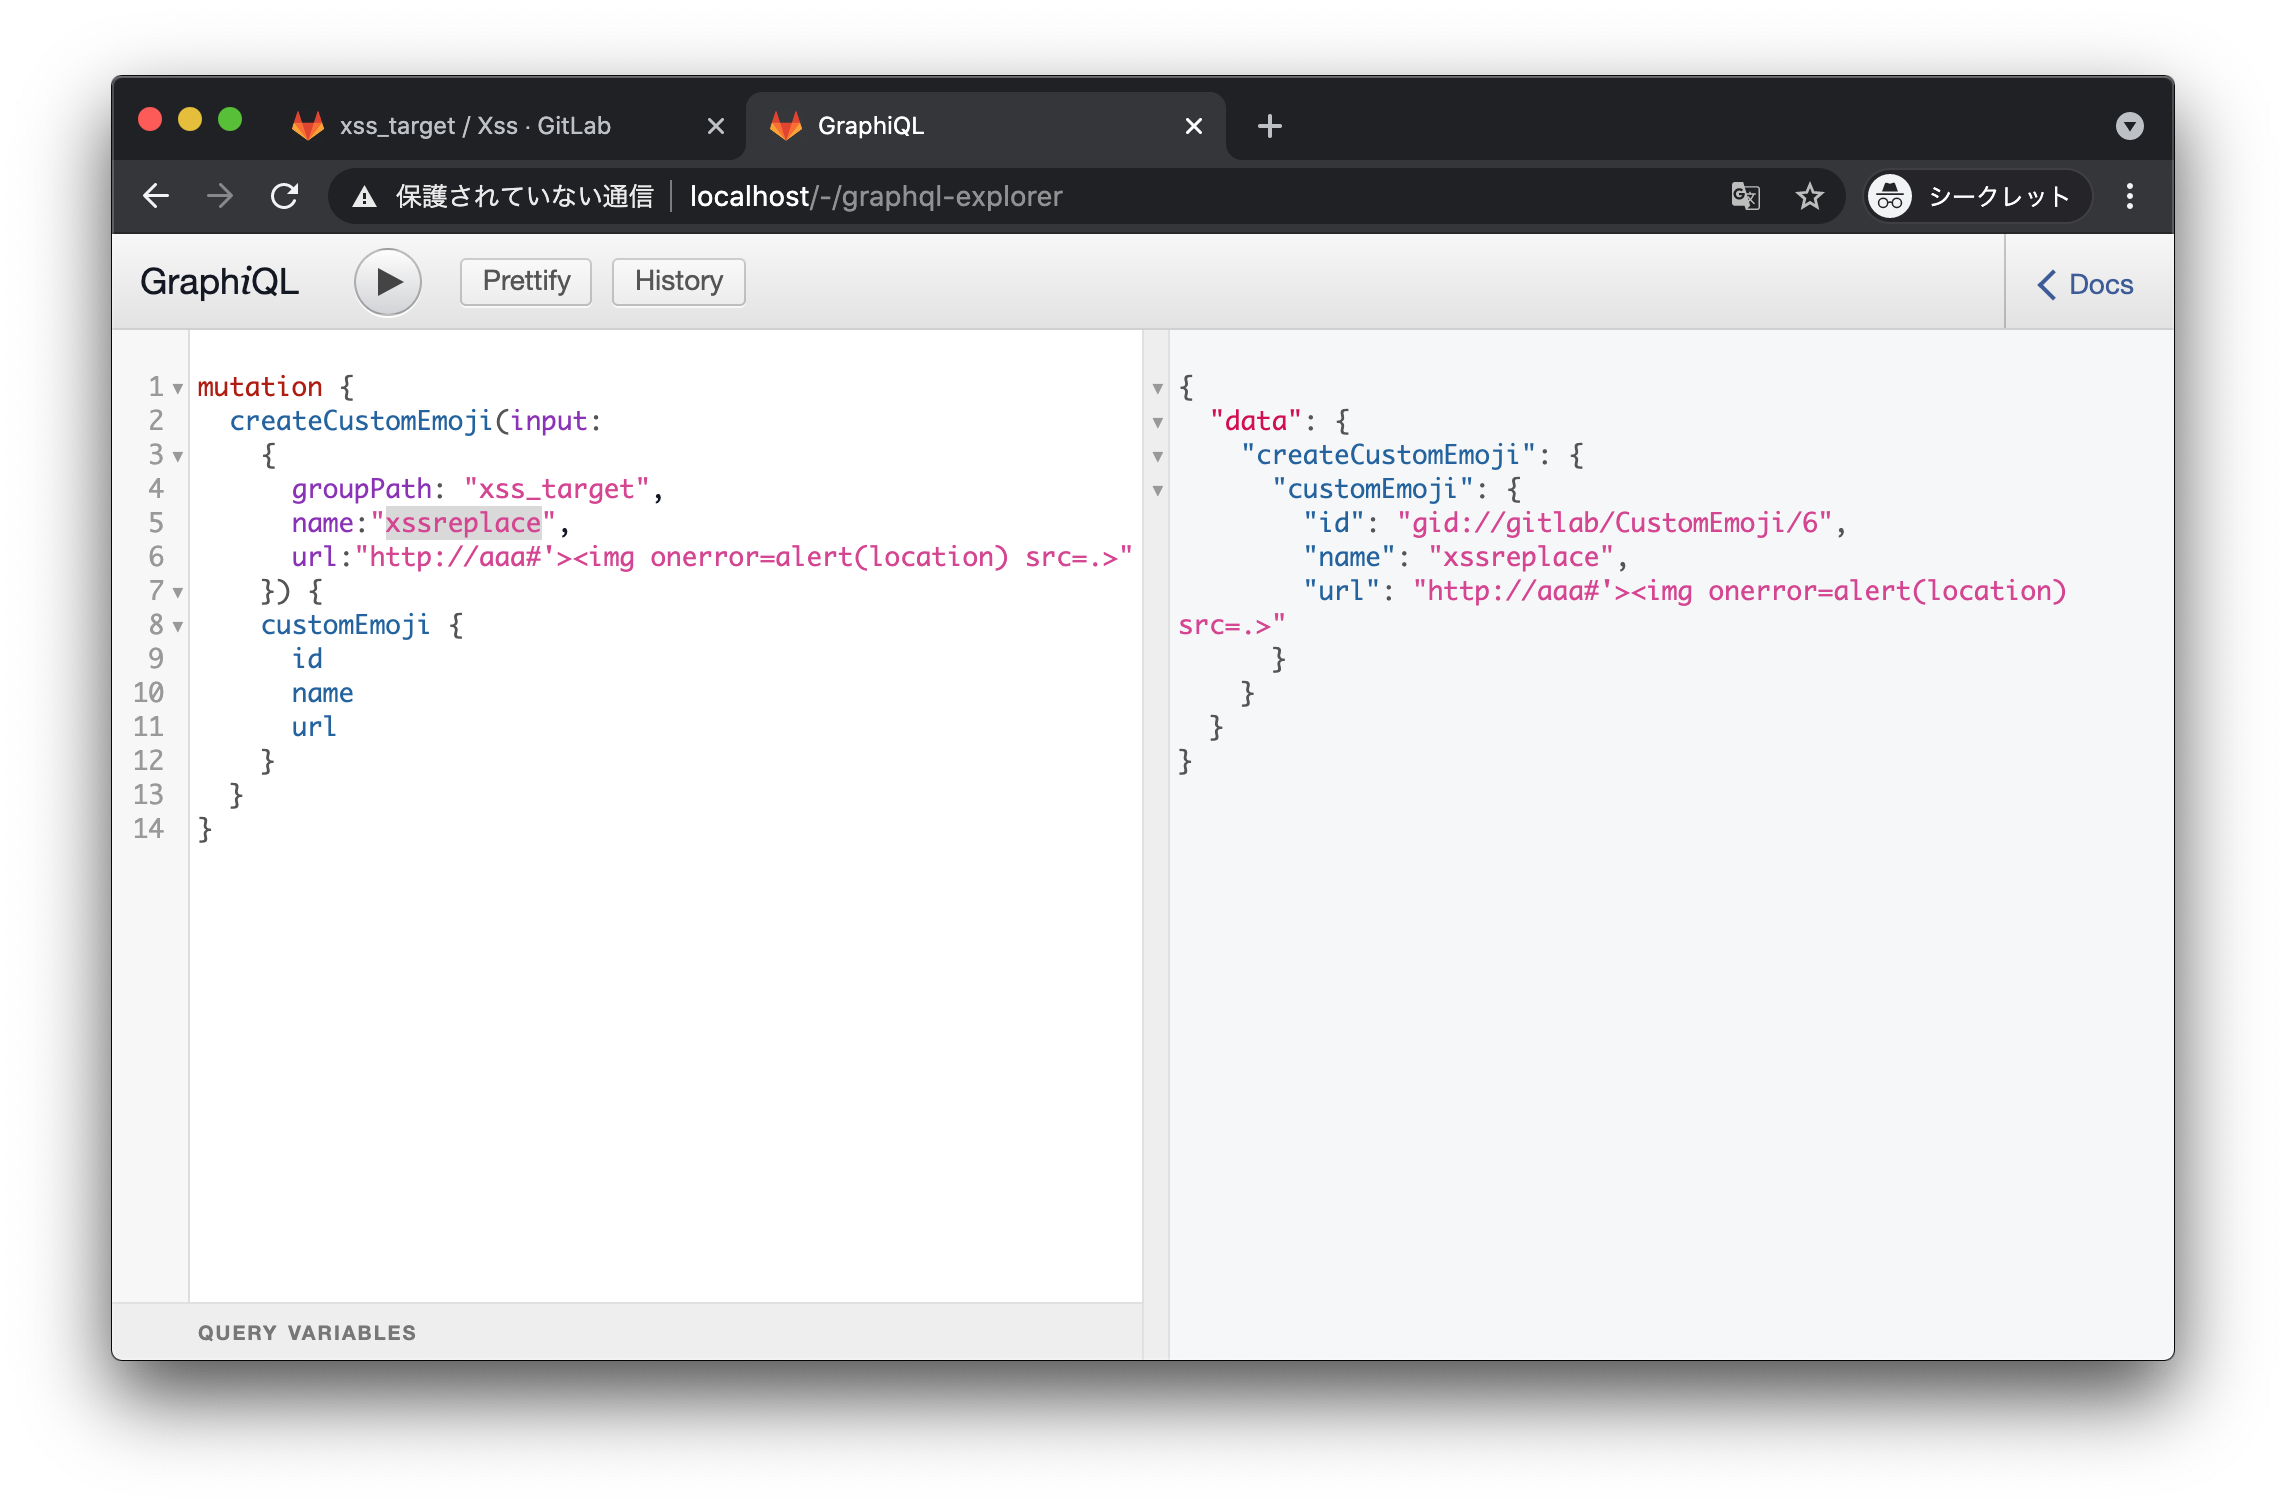Go forward to the next page
This screenshot has width=2286, height=1508.
point(220,196)
